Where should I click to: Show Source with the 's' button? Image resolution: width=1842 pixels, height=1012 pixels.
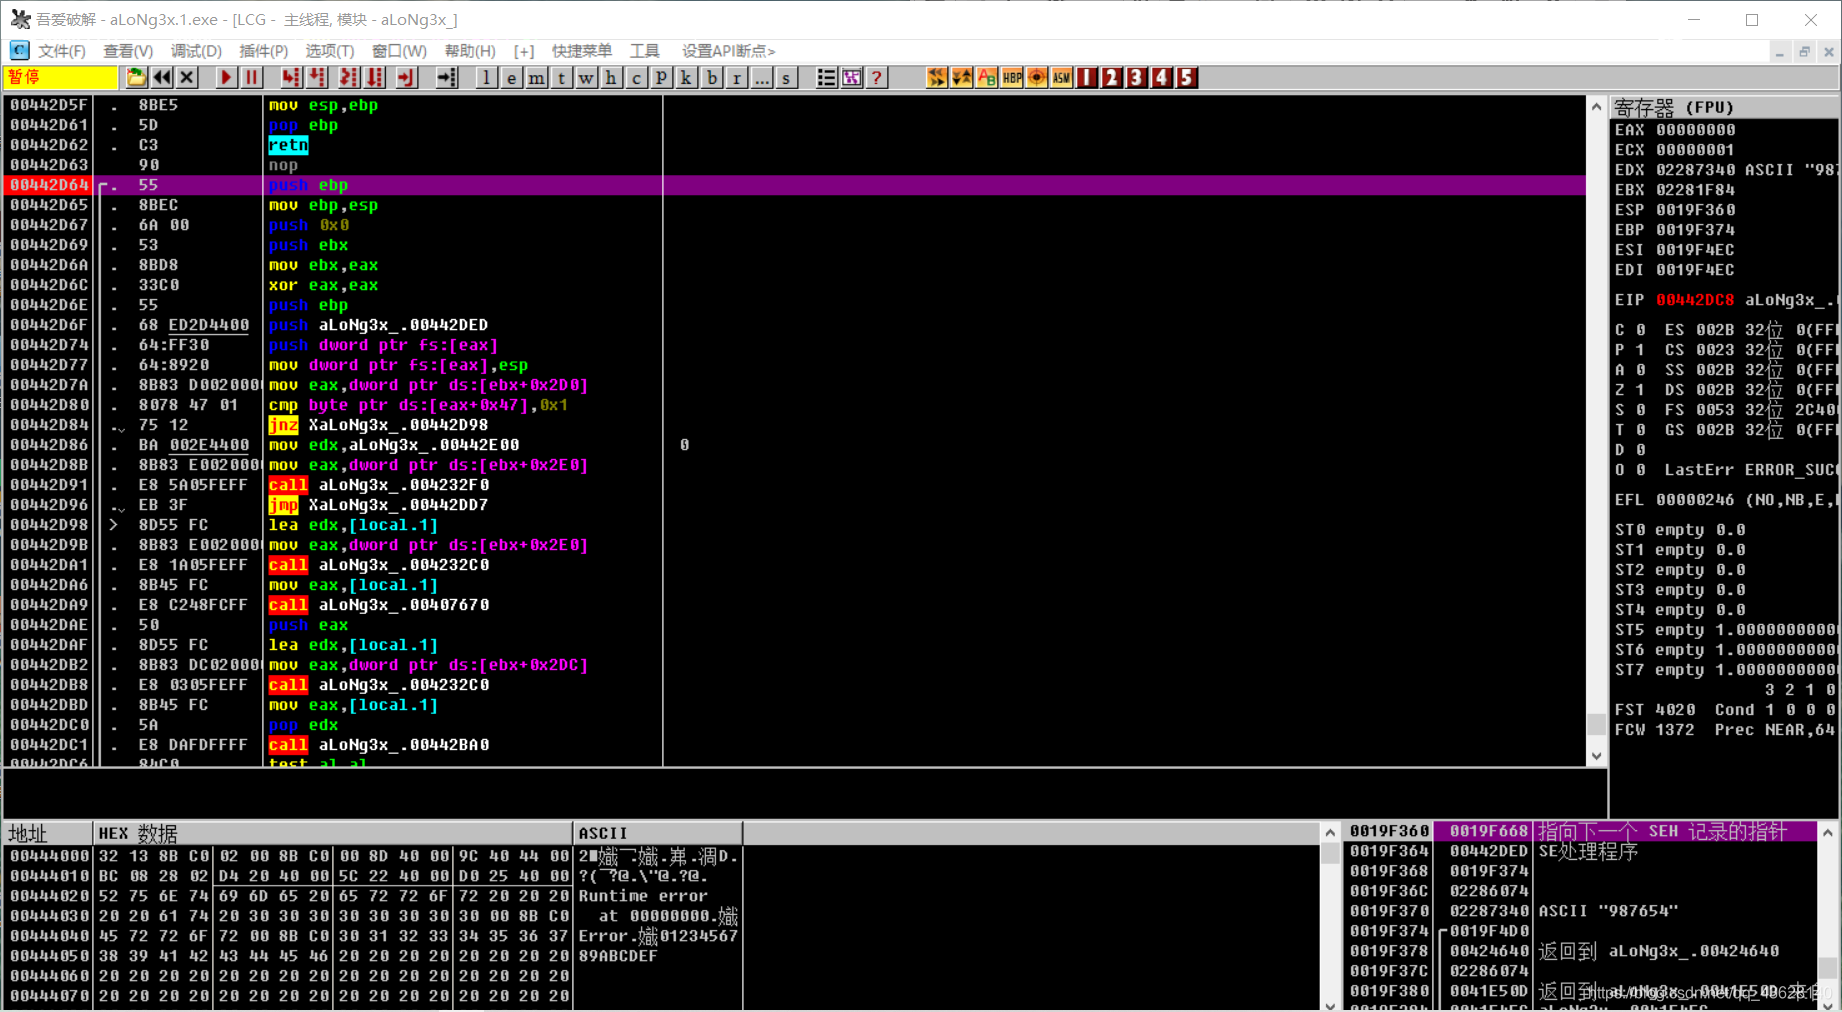[x=786, y=78]
